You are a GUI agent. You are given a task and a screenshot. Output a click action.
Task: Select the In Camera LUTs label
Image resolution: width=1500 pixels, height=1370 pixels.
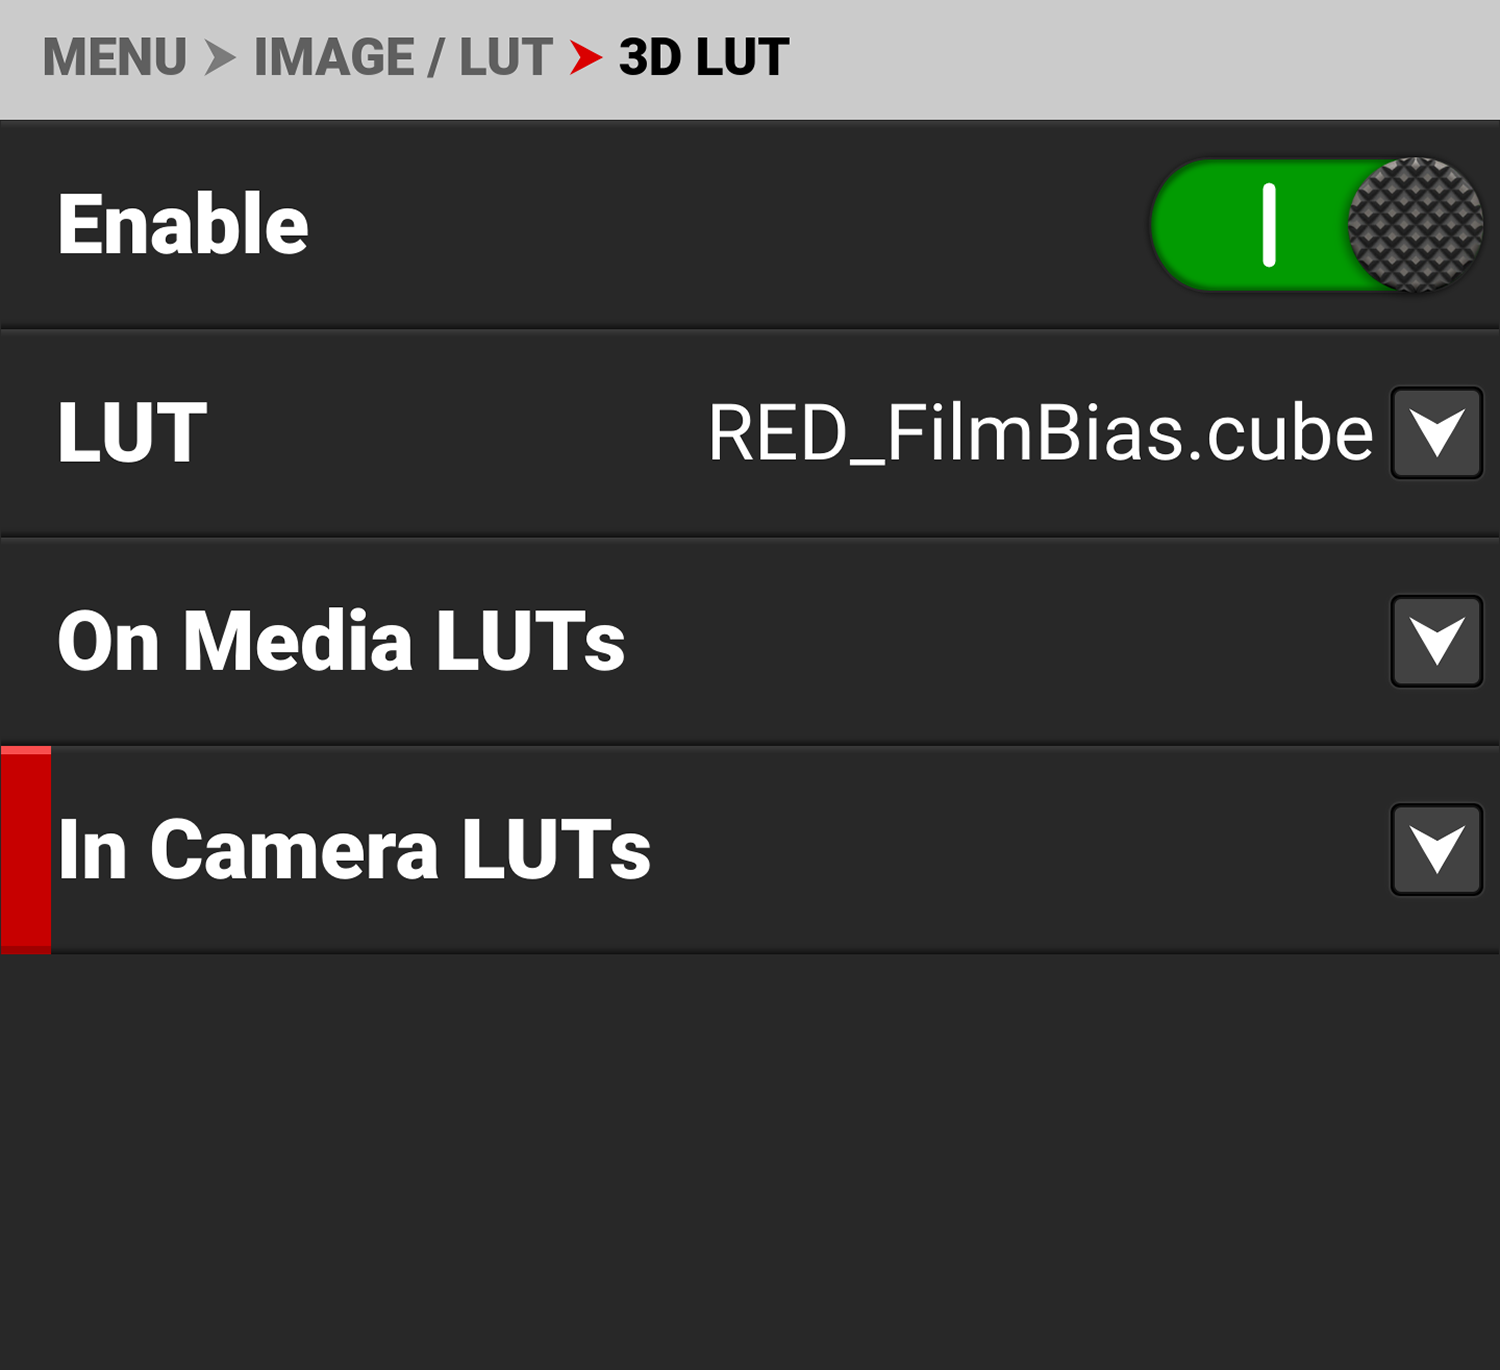(x=354, y=849)
